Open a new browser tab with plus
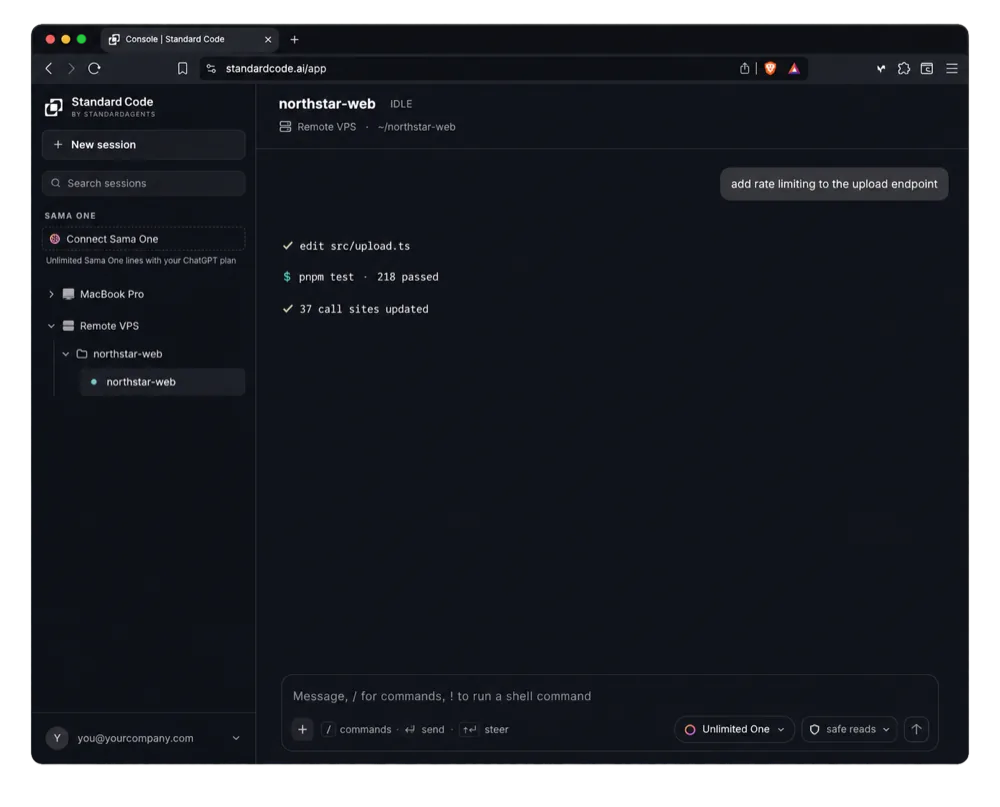1000x807 pixels. click(x=295, y=40)
